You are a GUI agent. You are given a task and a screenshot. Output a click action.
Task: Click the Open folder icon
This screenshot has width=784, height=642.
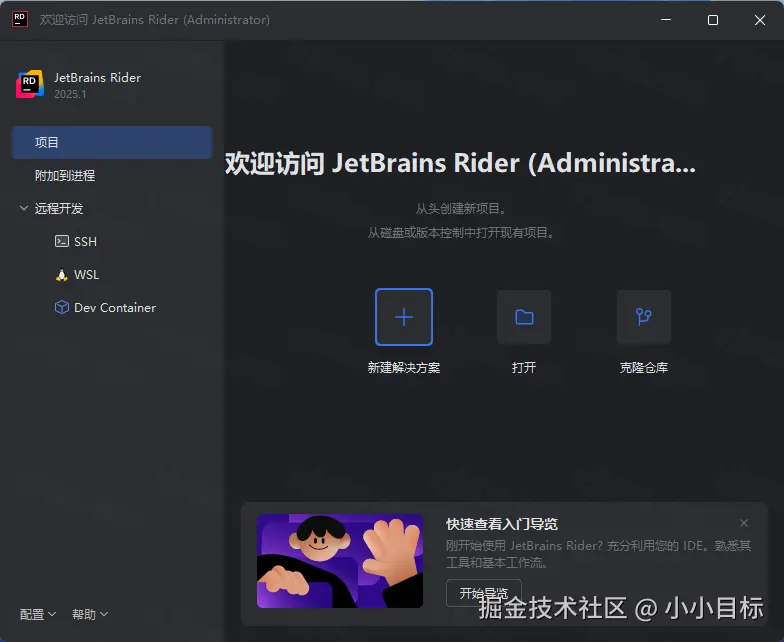coord(524,317)
